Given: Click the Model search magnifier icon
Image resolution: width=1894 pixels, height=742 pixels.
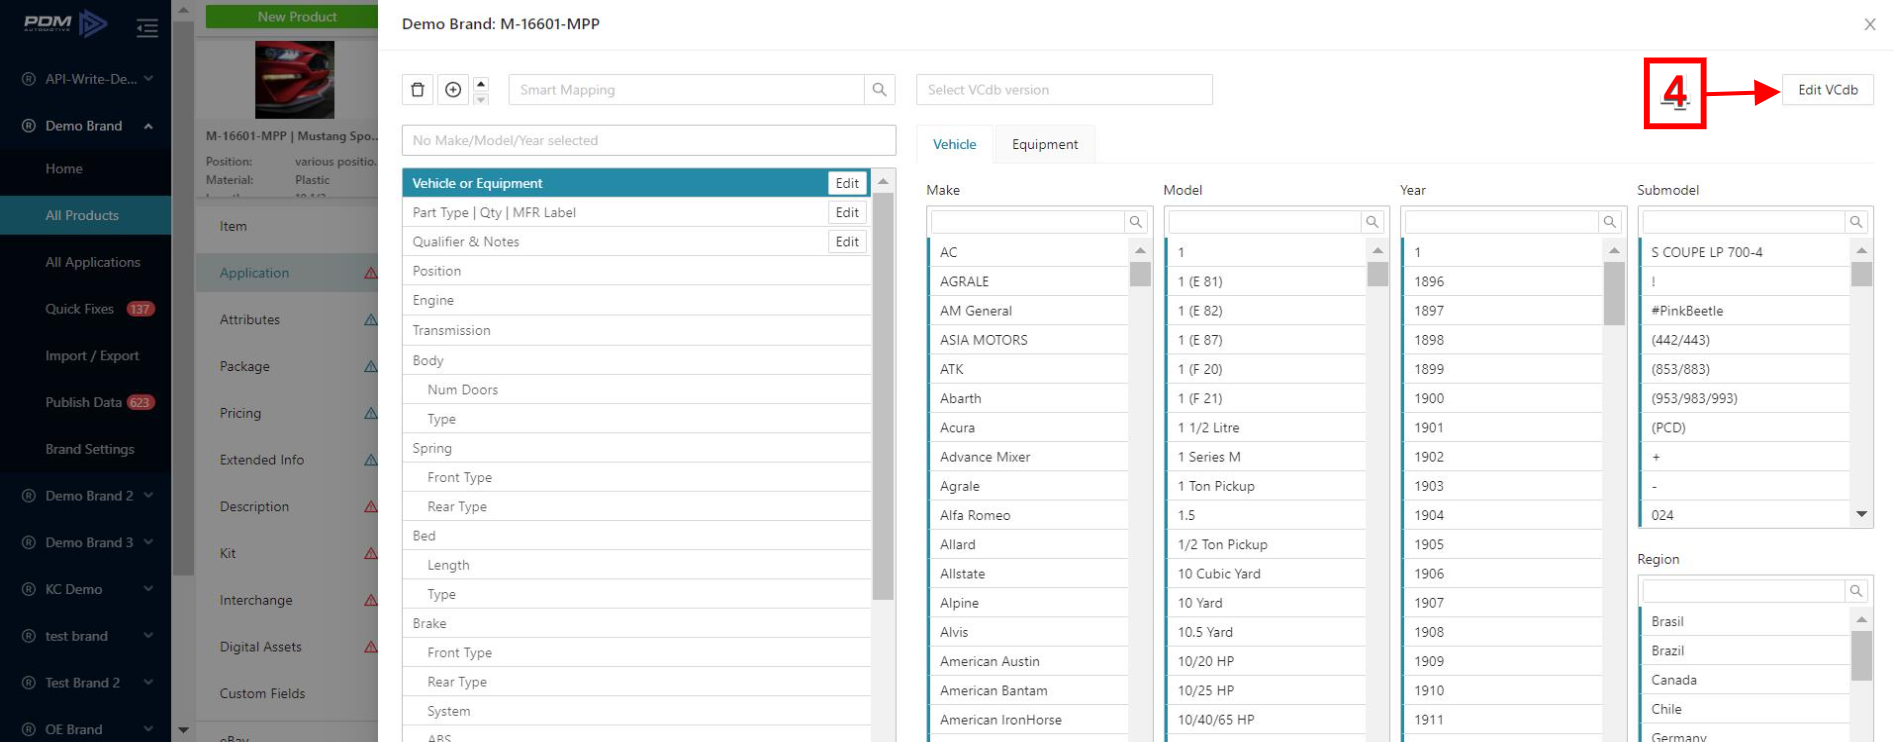Looking at the screenshot, I should point(1372,222).
